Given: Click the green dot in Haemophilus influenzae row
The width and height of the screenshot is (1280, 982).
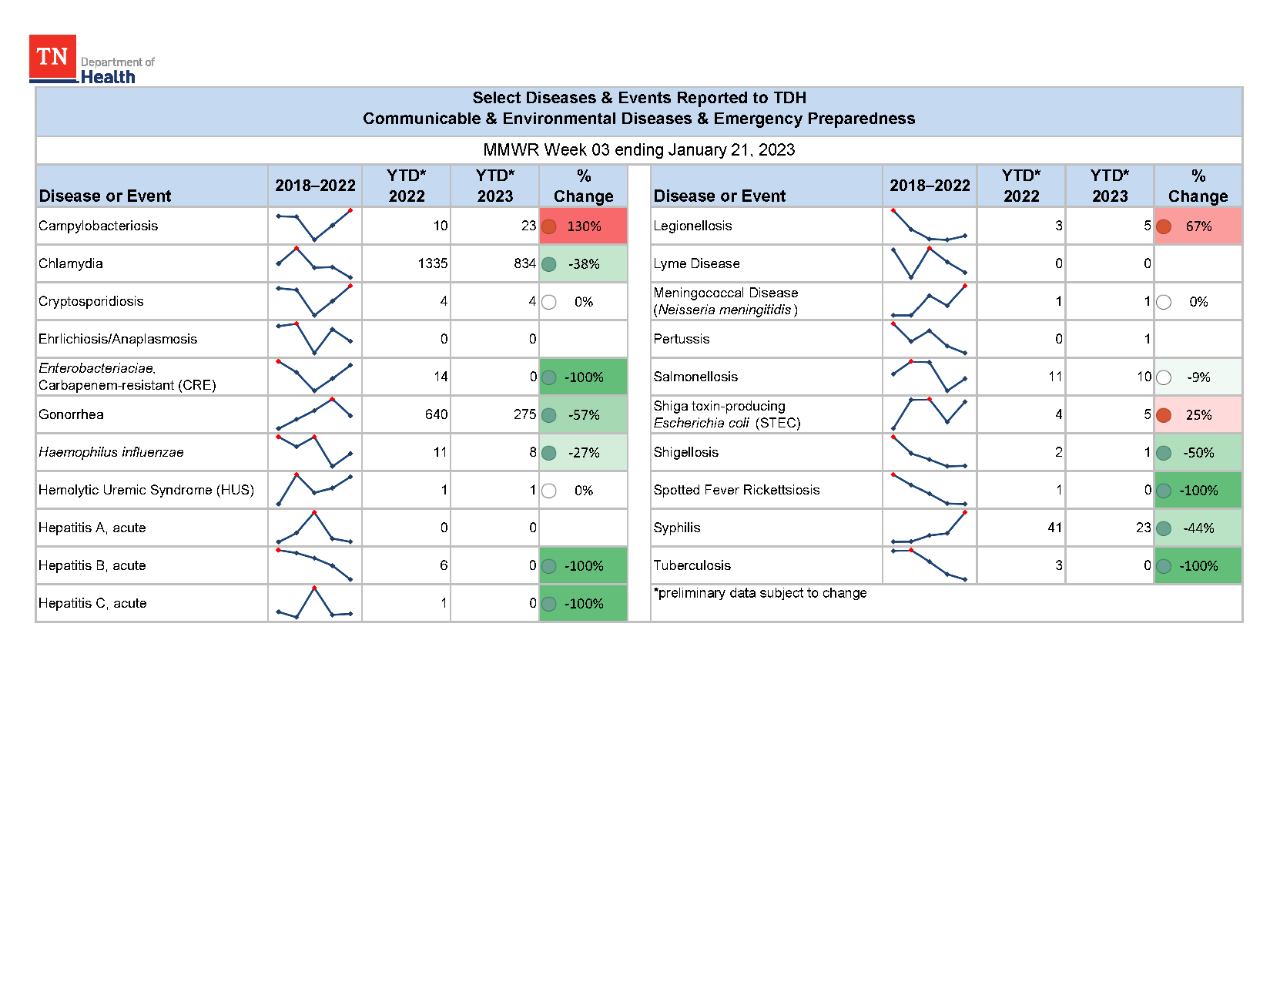Looking at the screenshot, I should [x=549, y=453].
